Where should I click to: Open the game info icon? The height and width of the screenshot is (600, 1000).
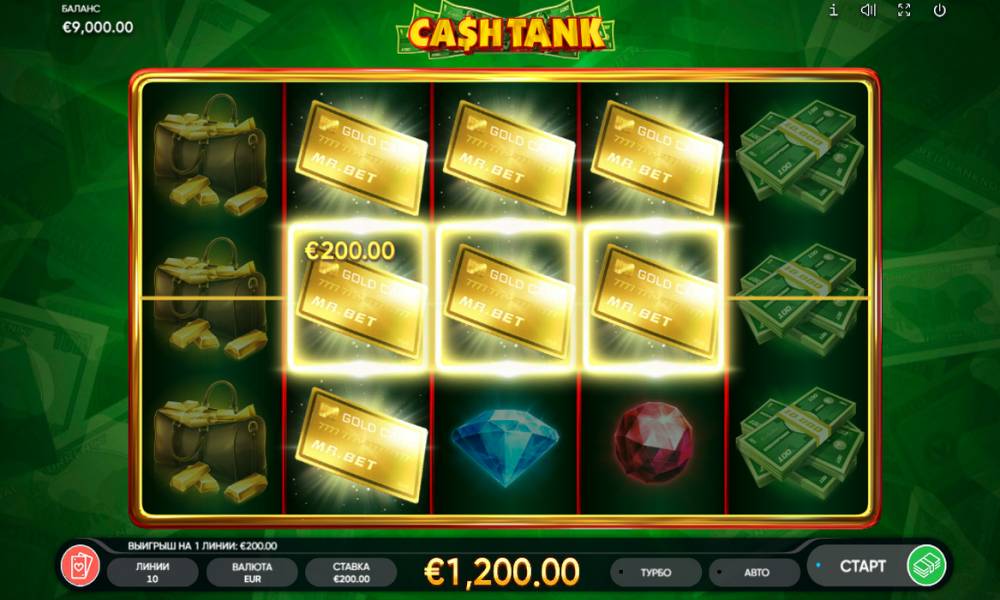point(834,10)
